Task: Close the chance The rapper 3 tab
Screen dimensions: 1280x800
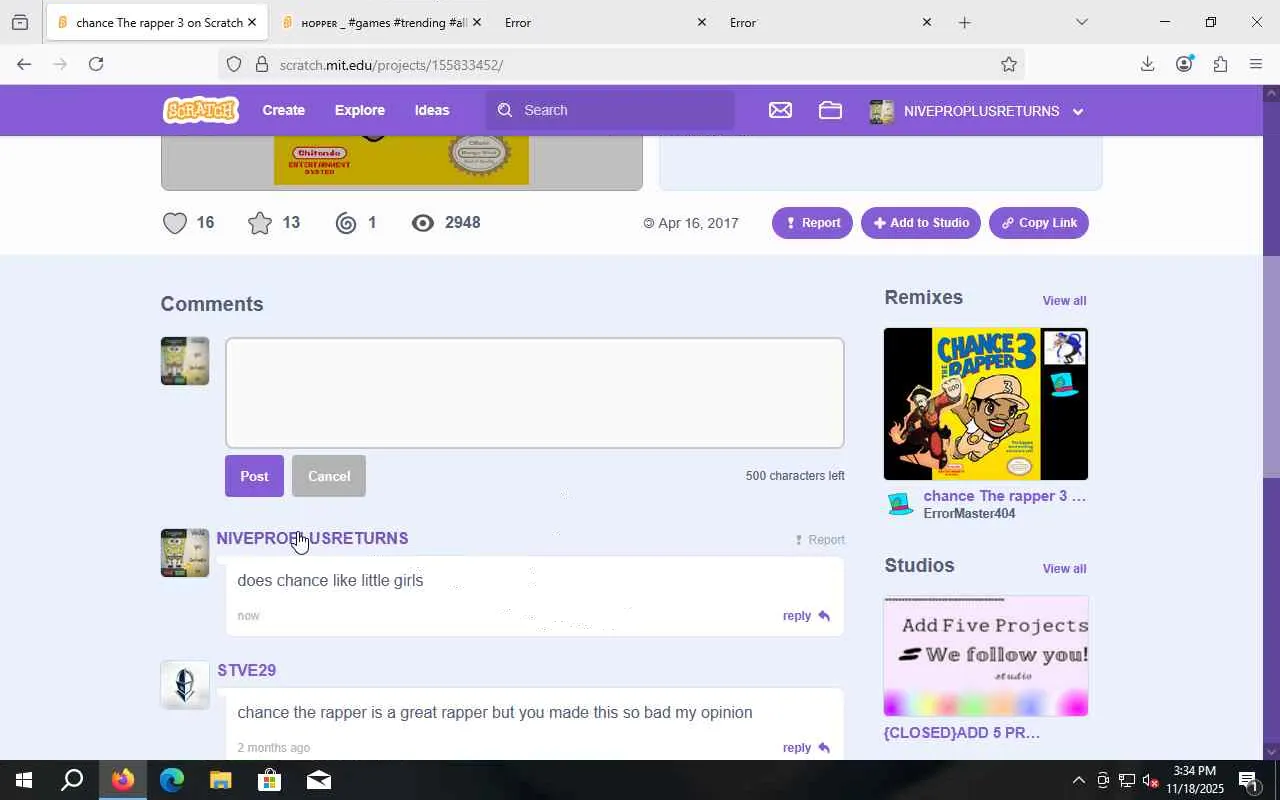Action: pos(251,22)
